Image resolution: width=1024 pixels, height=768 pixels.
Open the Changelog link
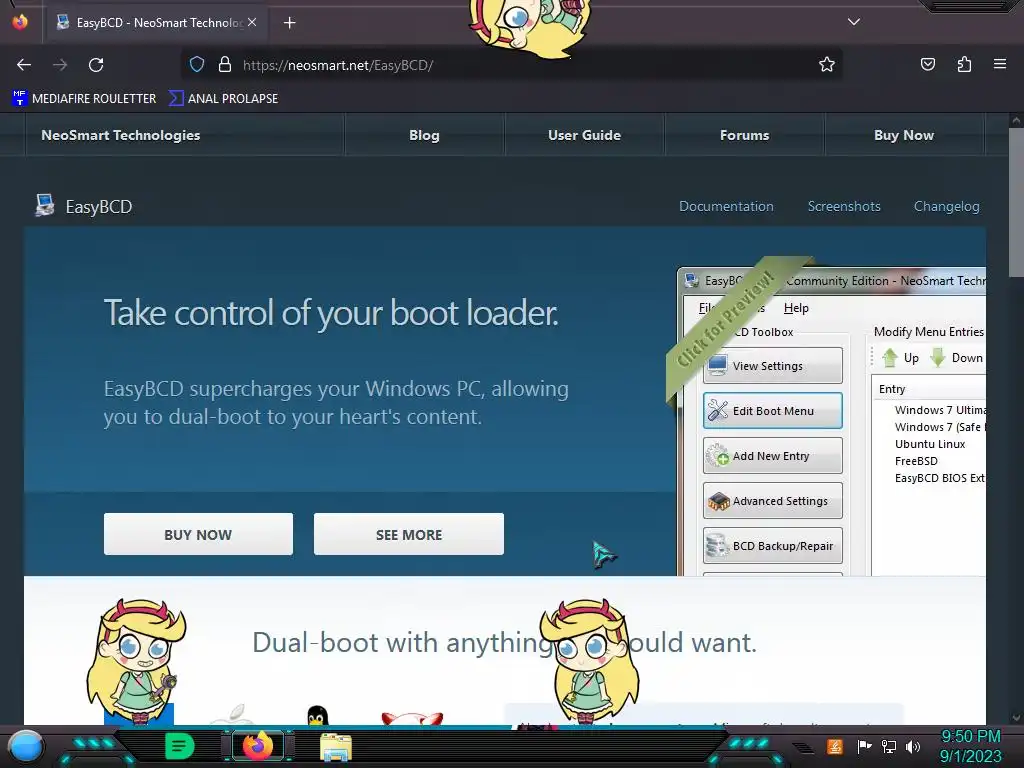[946, 206]
